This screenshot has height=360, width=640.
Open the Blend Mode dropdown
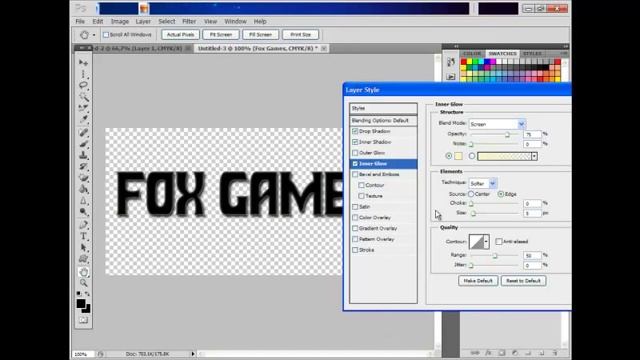(x=497, y=124)
